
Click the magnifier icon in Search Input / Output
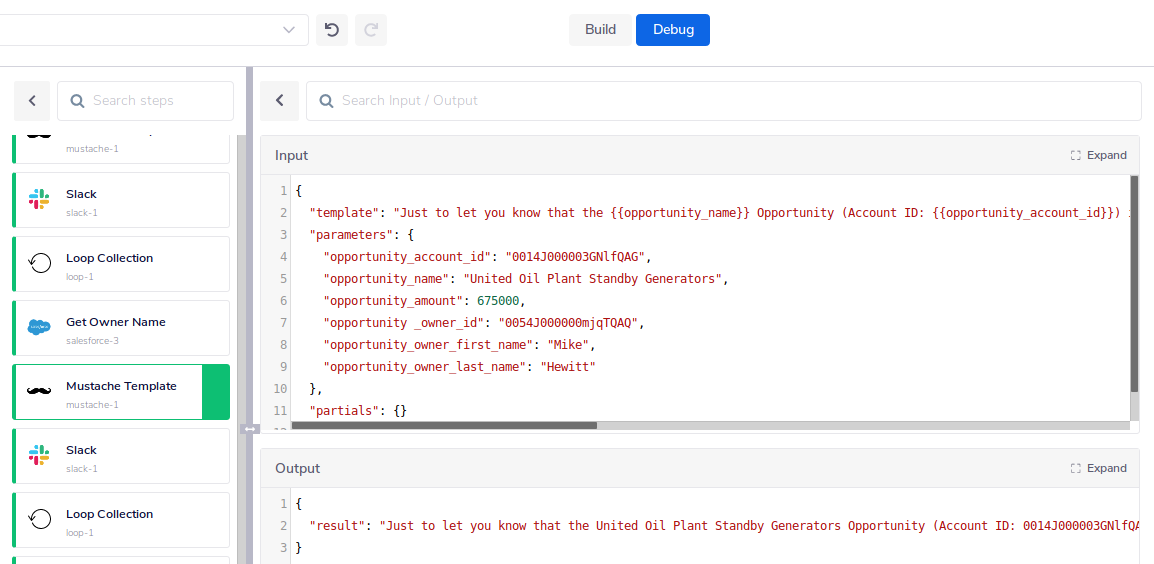[x=325, y=101]
